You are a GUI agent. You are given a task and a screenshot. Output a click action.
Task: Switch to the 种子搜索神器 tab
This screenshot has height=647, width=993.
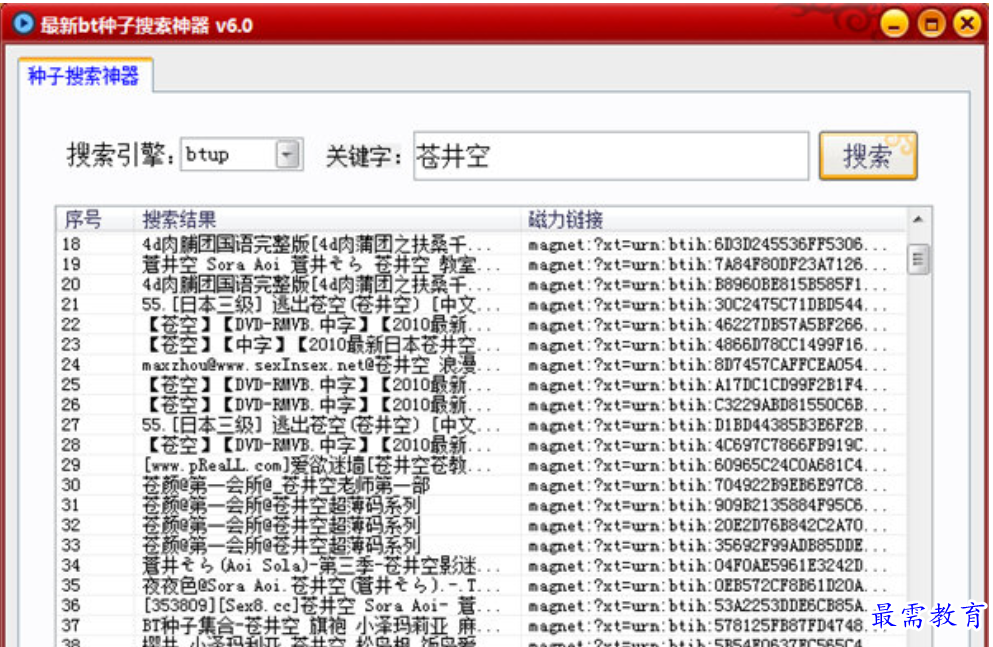(84, 77)
